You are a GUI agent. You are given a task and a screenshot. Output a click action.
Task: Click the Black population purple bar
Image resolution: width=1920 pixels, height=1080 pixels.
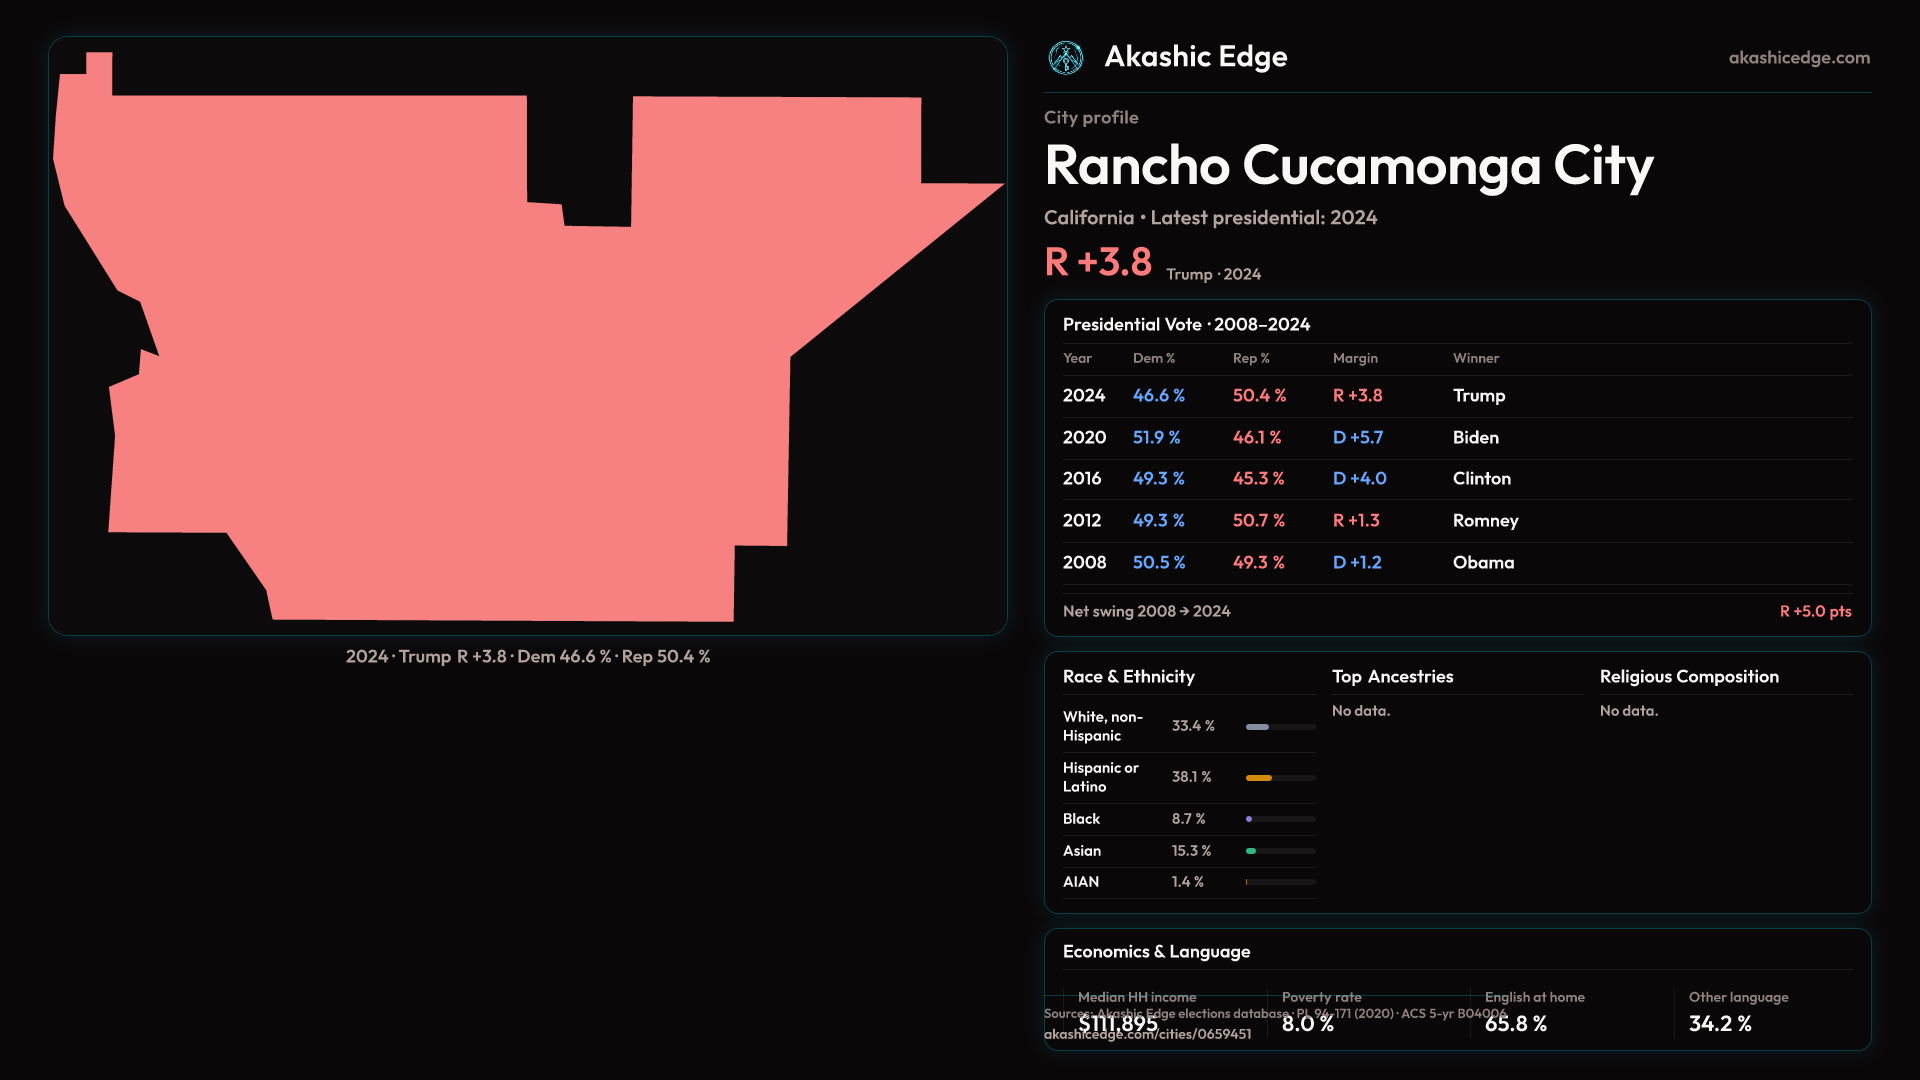click(x=1249, y=819)
